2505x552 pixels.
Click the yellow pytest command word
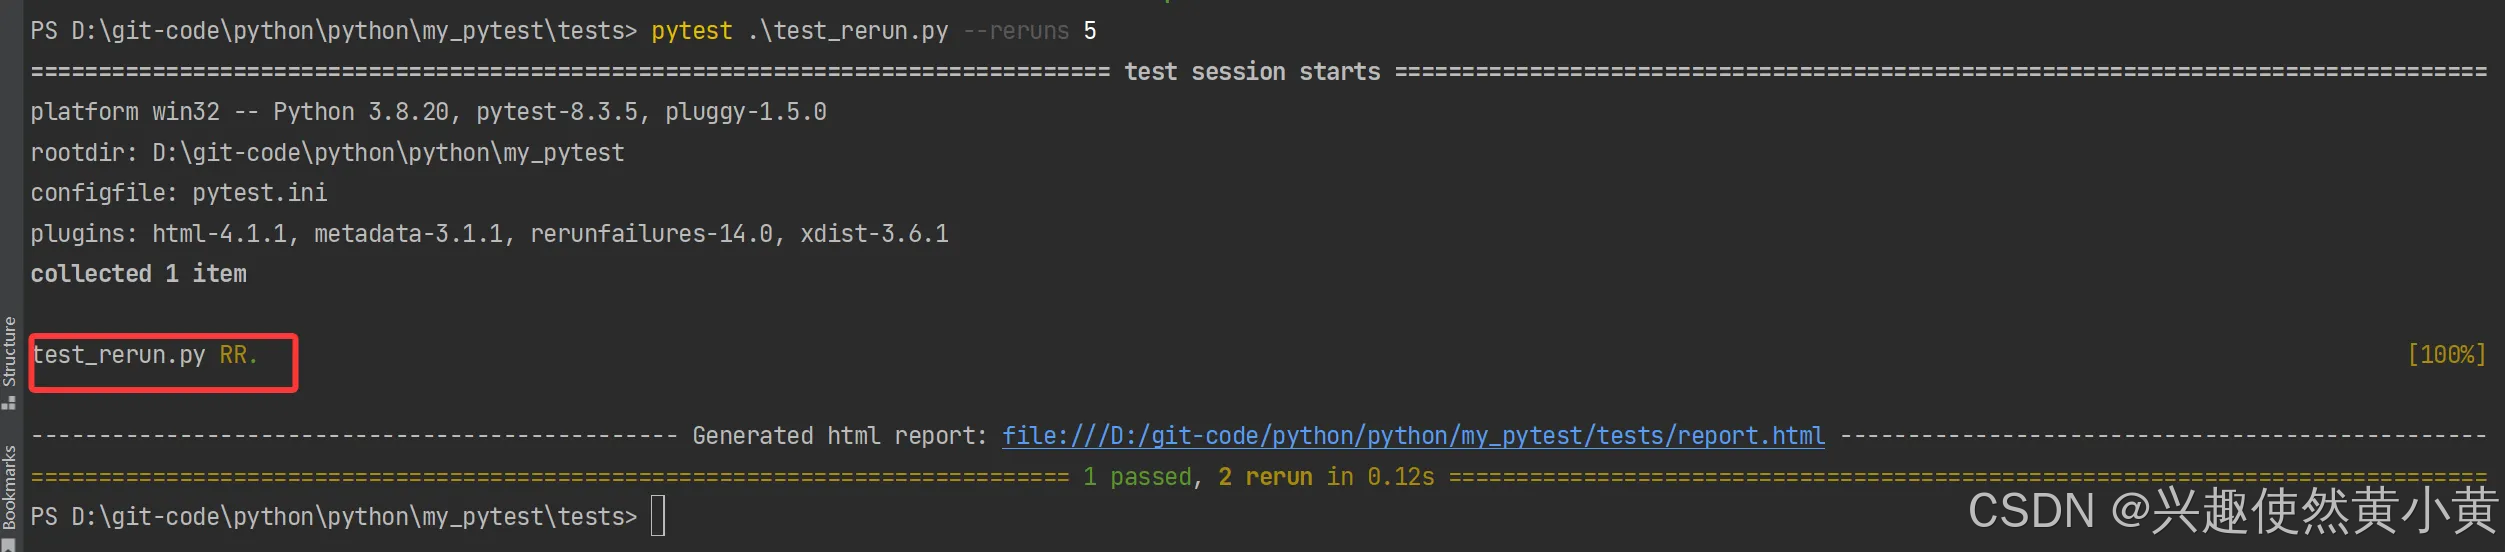pos(691,31)
